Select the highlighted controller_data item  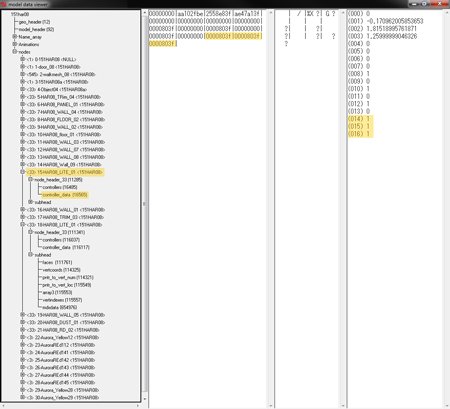65,195
